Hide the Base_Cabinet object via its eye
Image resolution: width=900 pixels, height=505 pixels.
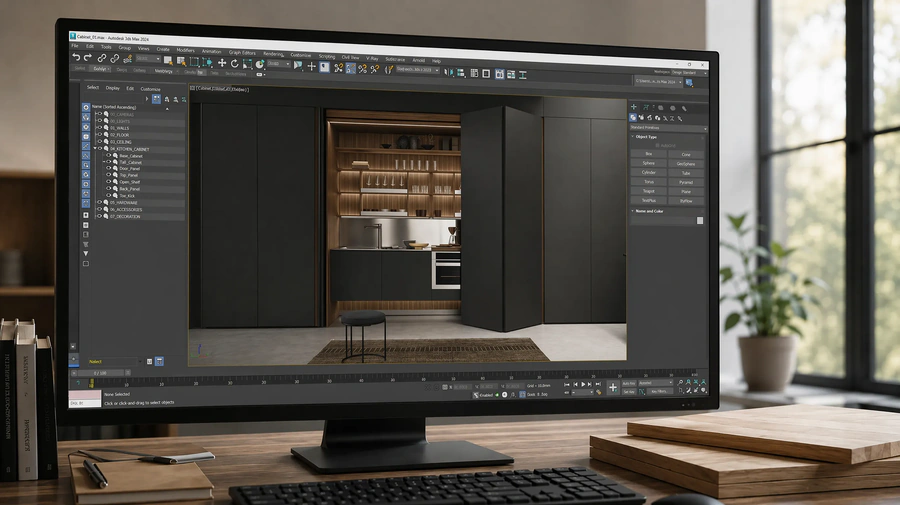[108, 156]
